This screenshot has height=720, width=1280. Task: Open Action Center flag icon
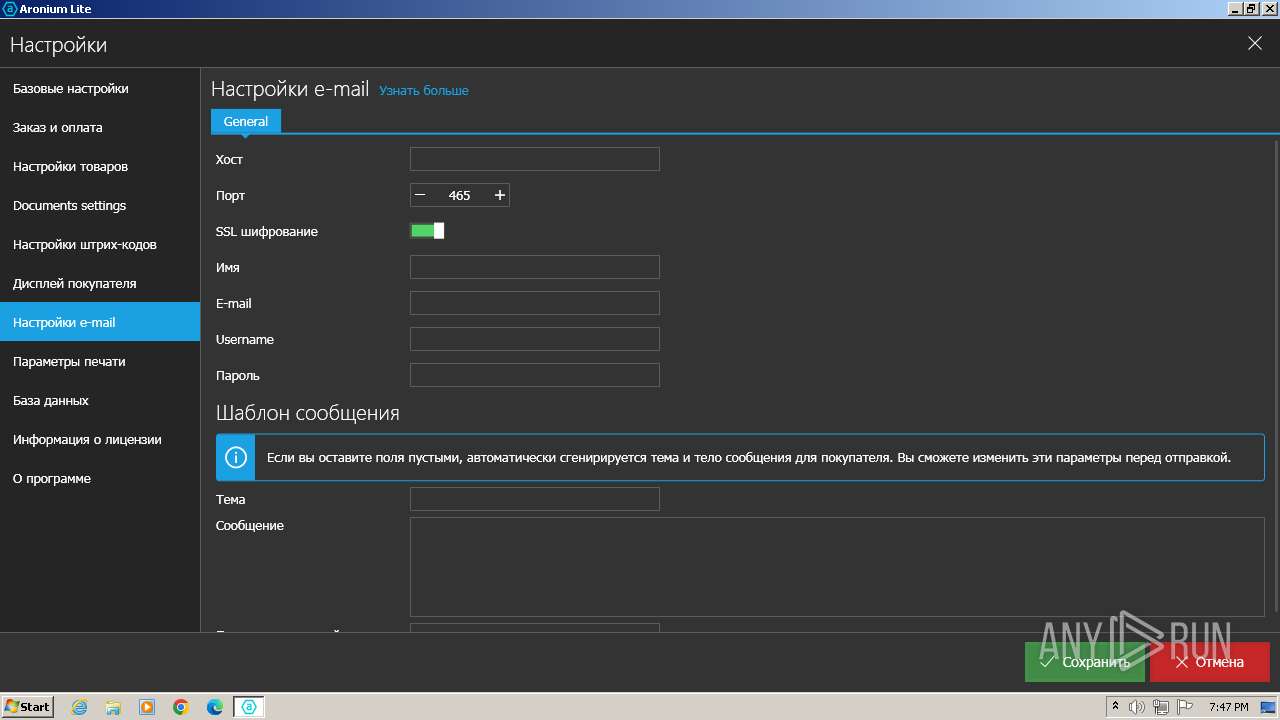coord(1183,707)
